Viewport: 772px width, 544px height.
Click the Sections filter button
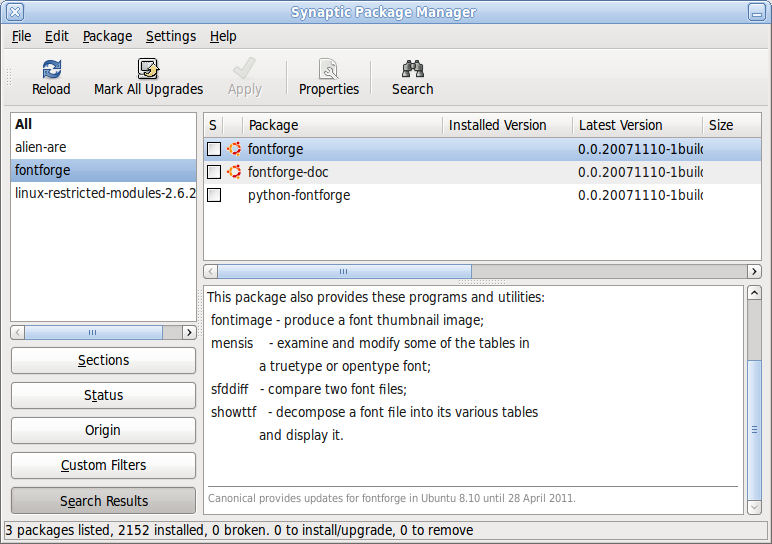(103, 360)
